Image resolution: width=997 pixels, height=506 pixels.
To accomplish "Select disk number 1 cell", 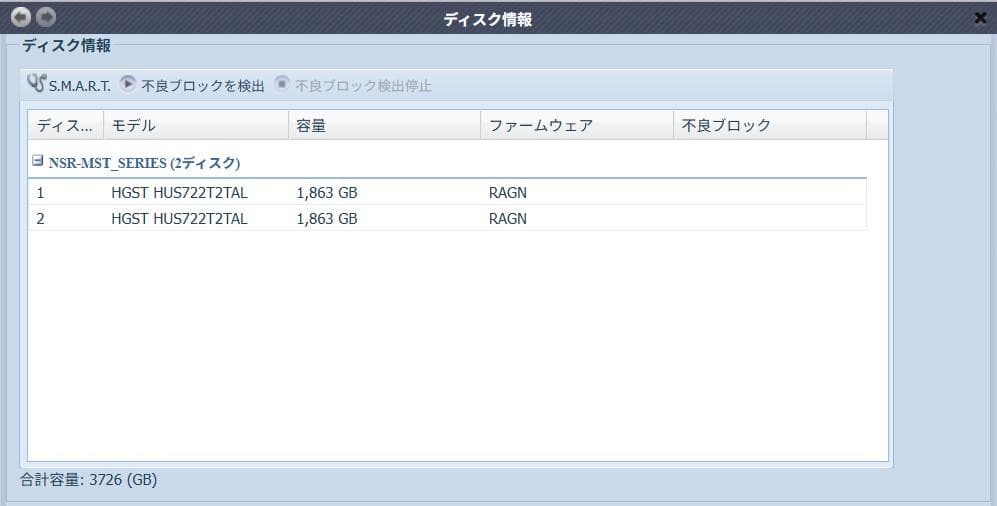I will coord(40,193).
